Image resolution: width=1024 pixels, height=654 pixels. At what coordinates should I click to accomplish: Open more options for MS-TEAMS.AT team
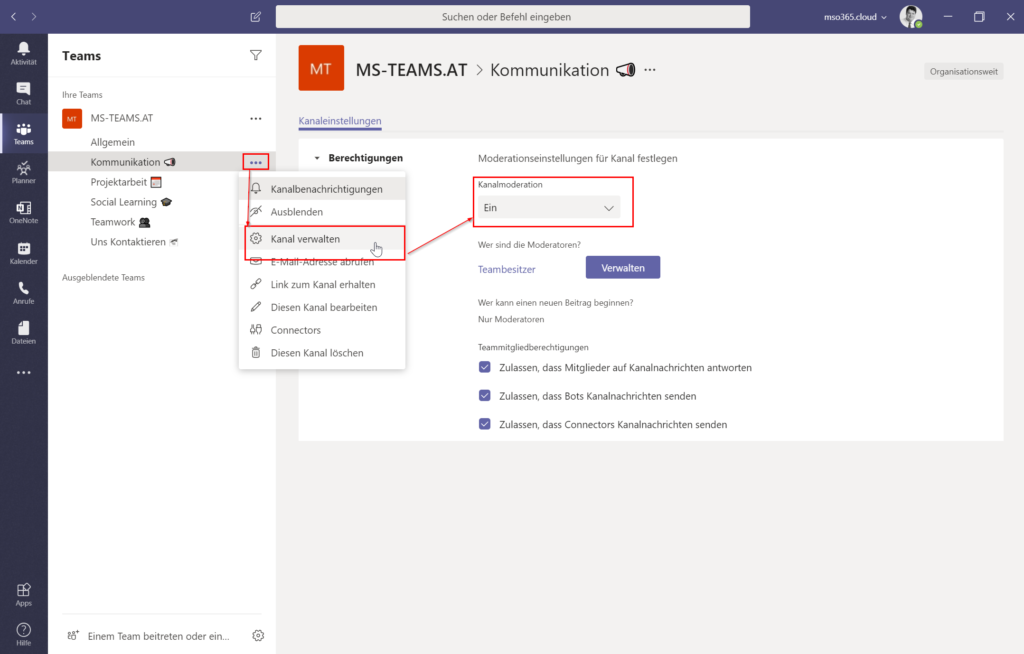(x=255, y=118)
